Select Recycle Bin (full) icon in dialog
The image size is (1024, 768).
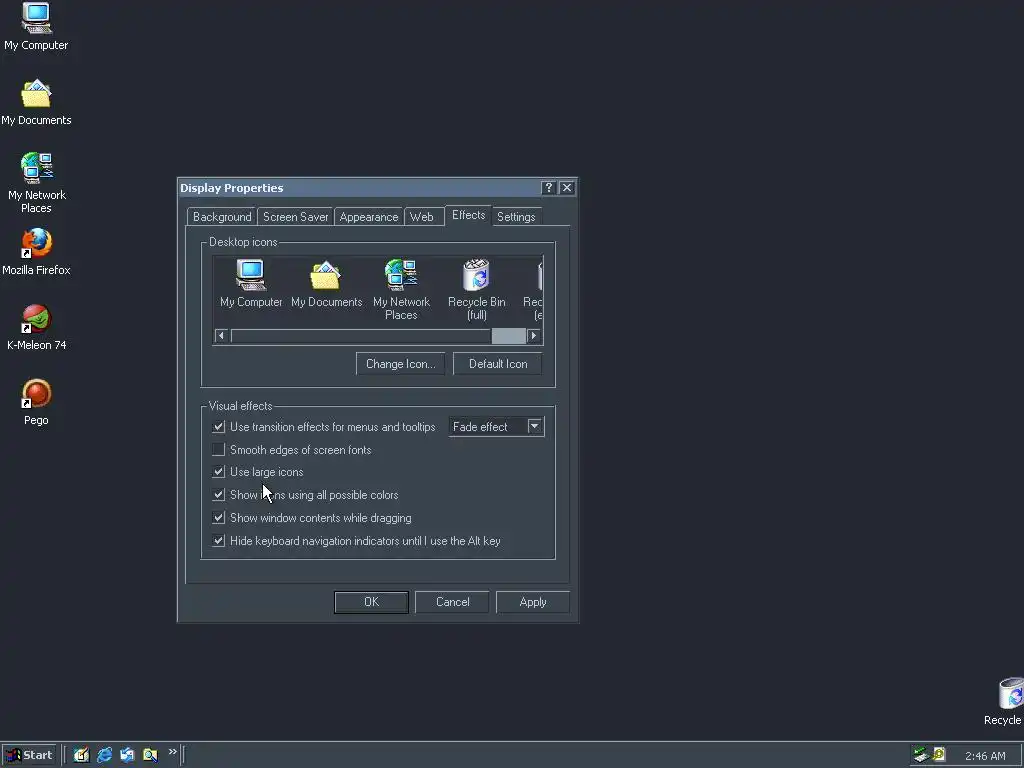pyautogui.click(x=476, y=289)
